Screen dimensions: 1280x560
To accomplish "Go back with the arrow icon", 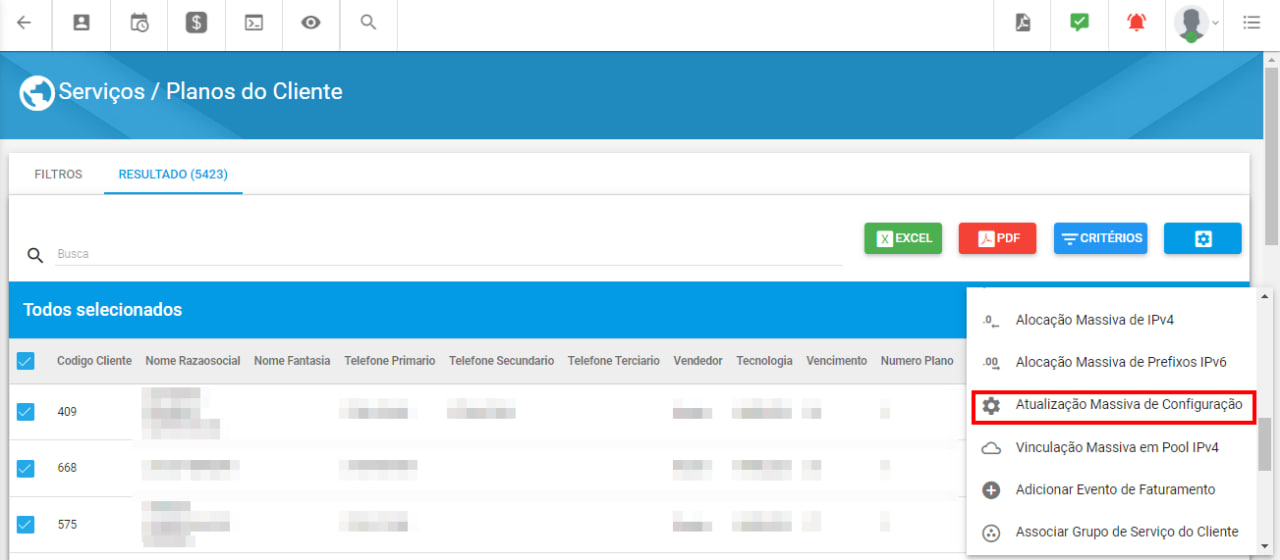I will coord(24,22).
